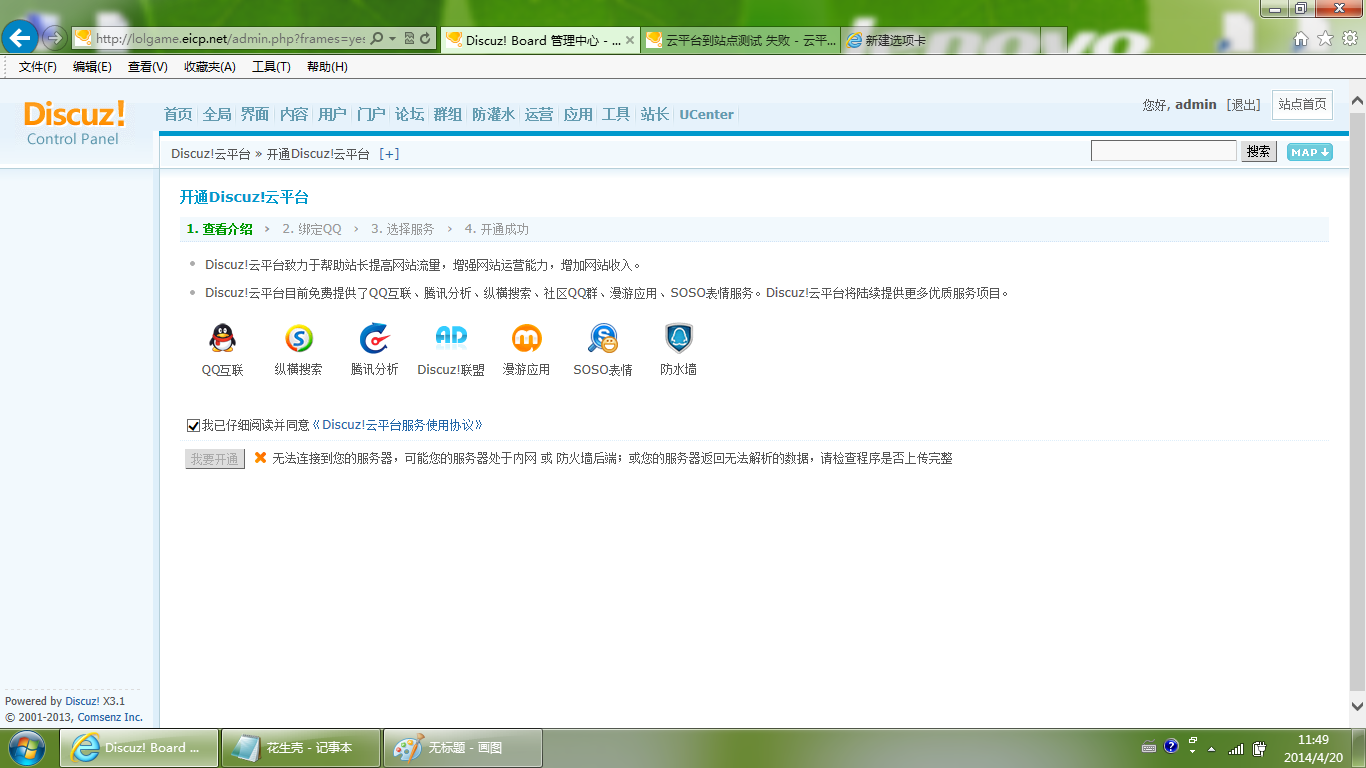This screenshot has height=768, width=1366.
Task: Open the IE favorites star icon
Action: tap(1325, 39)
